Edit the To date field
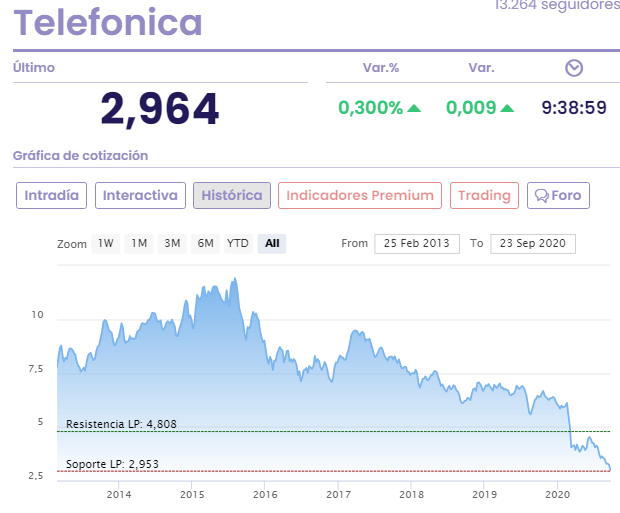 [x=533, y=243]
